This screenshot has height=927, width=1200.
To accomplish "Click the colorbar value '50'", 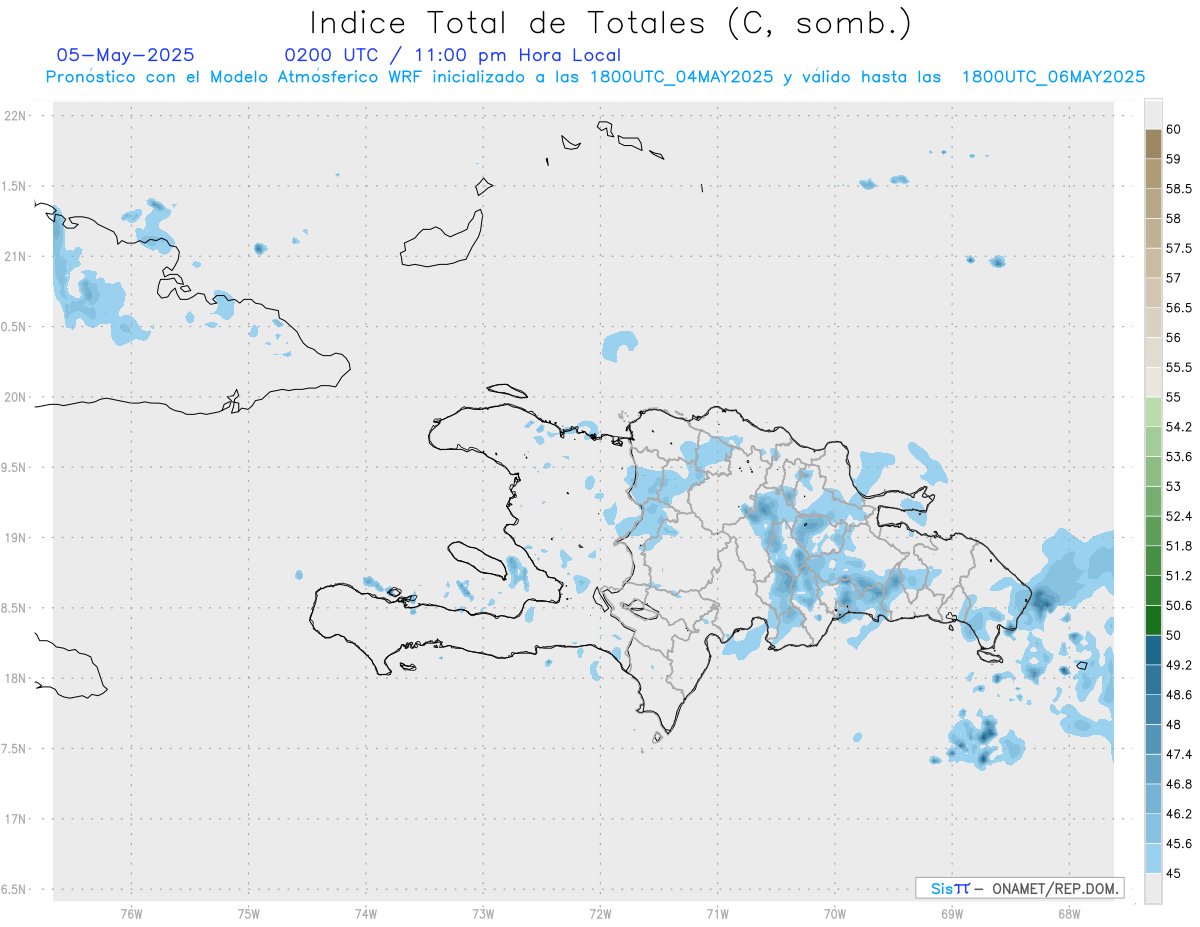I will [x=1174, y=635].
